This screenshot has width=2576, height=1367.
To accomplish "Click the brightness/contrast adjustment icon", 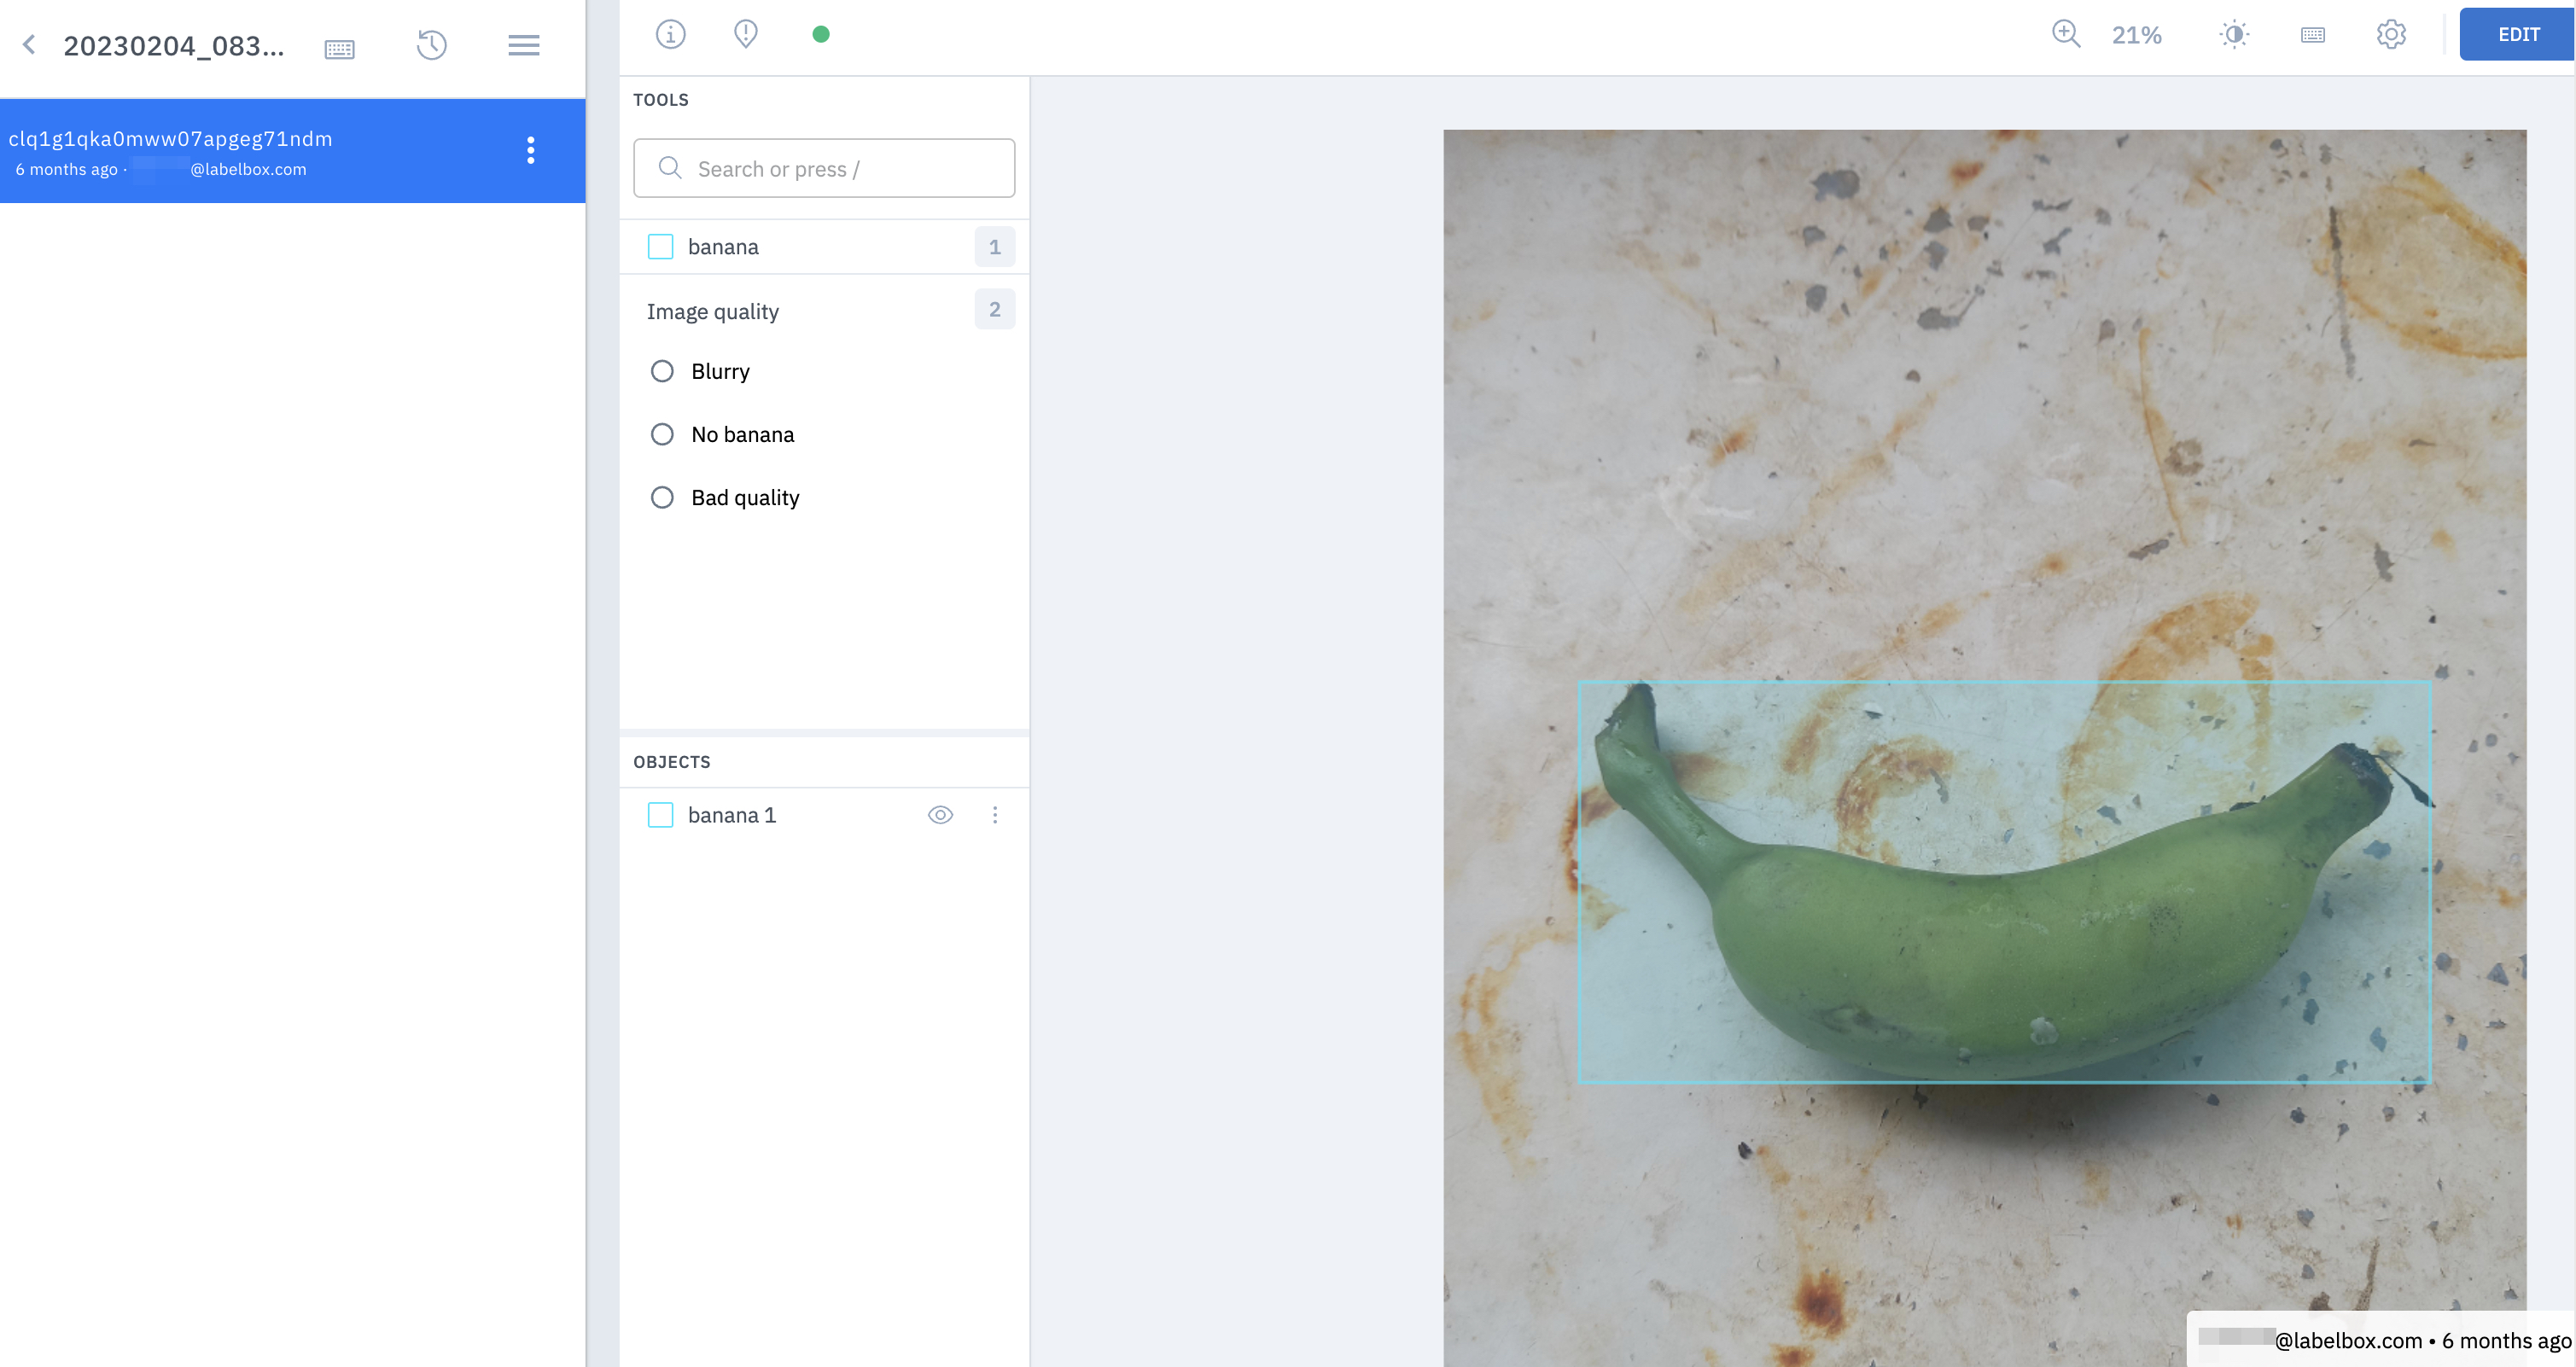I will coord(2234,34).
